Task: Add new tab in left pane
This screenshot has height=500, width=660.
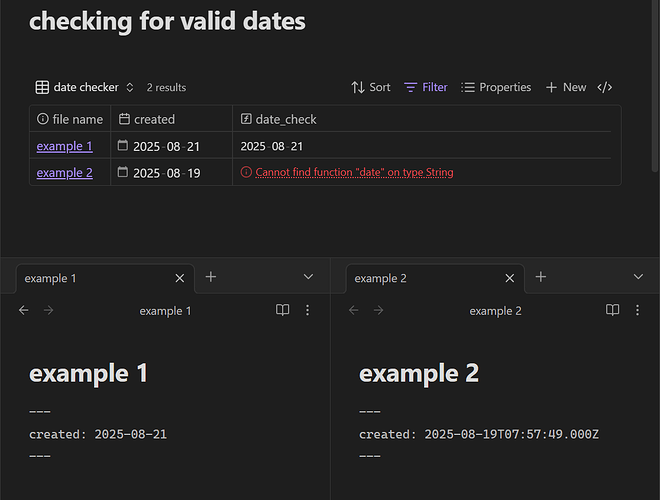Action: coord(210,277)
